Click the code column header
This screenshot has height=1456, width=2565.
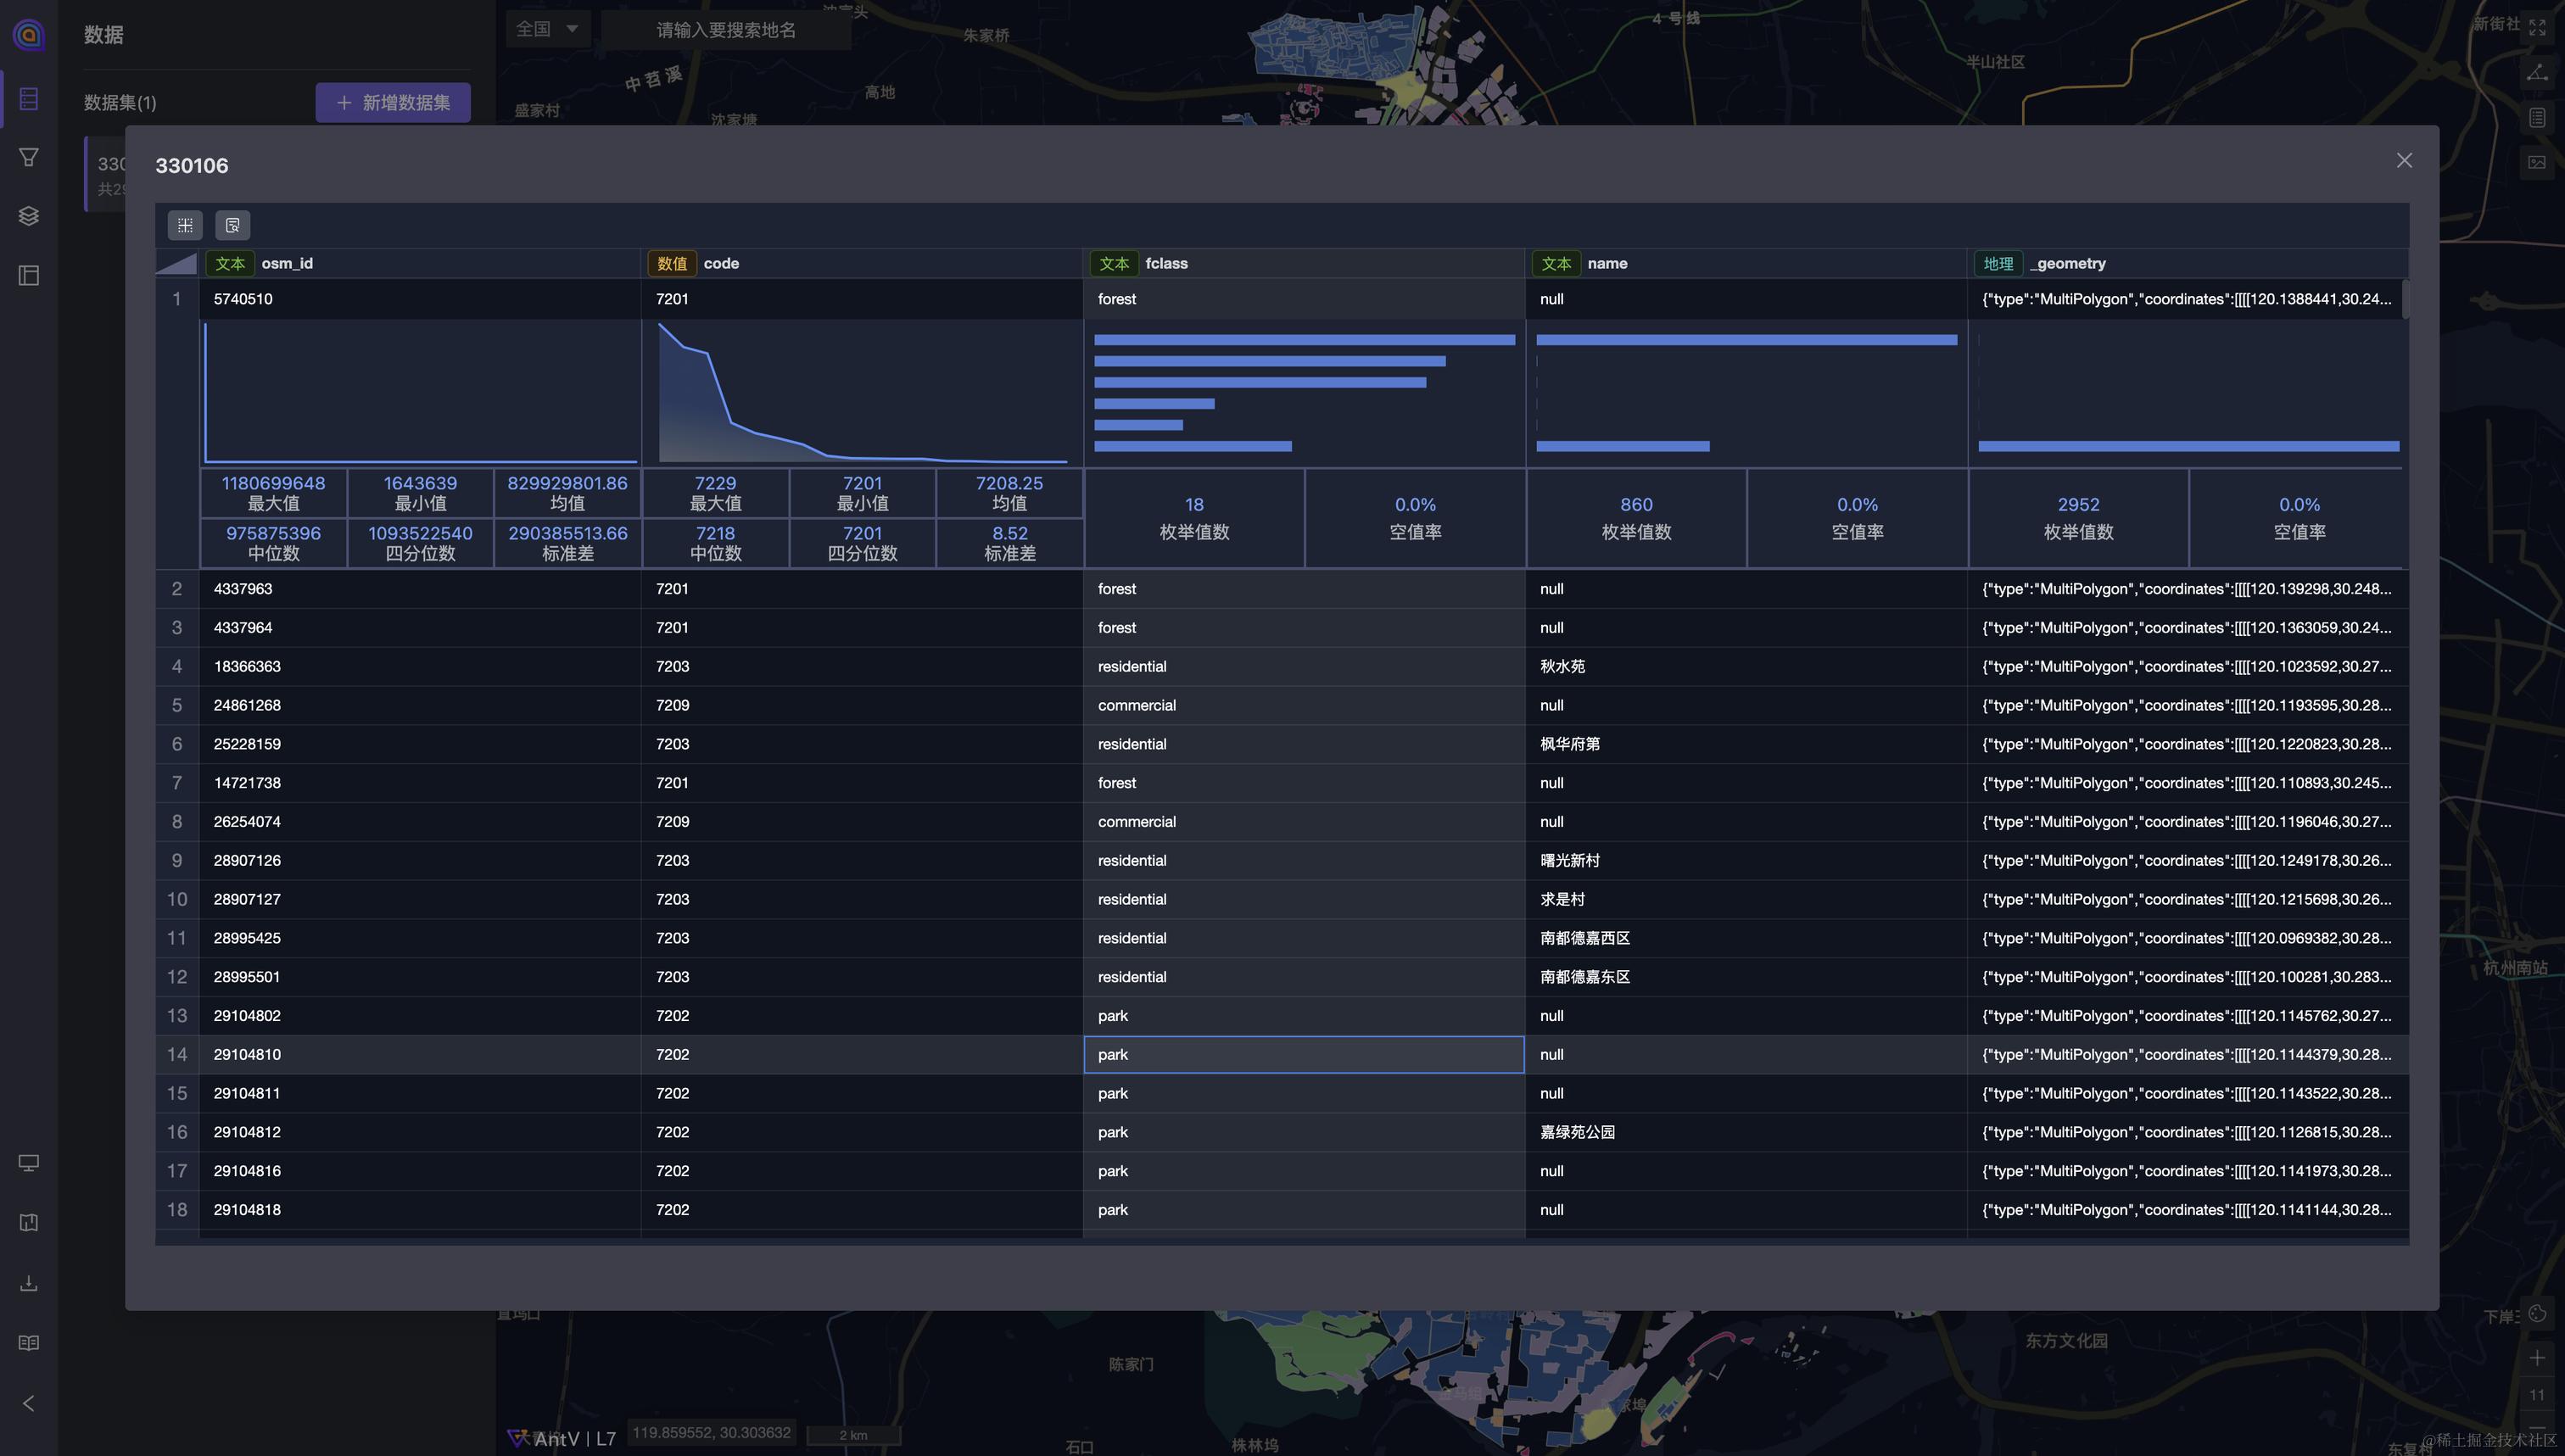(720, 263)
